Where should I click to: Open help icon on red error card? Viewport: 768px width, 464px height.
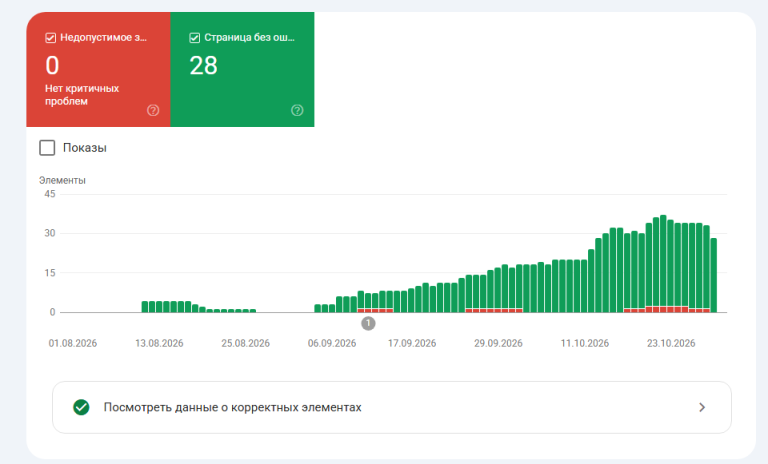pos(153,110)
